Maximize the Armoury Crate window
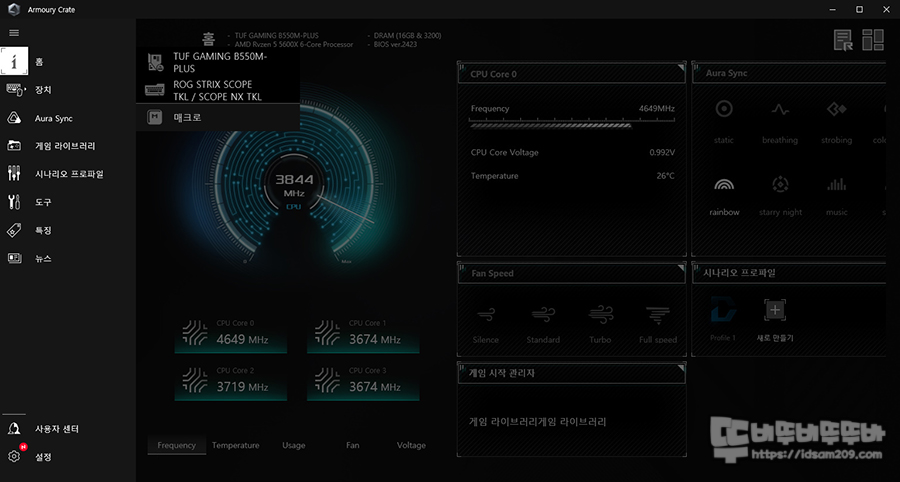 859,10
